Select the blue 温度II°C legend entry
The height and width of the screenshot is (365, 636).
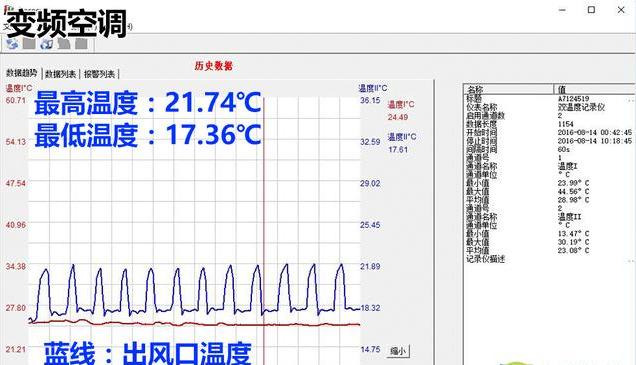point(402,137)
